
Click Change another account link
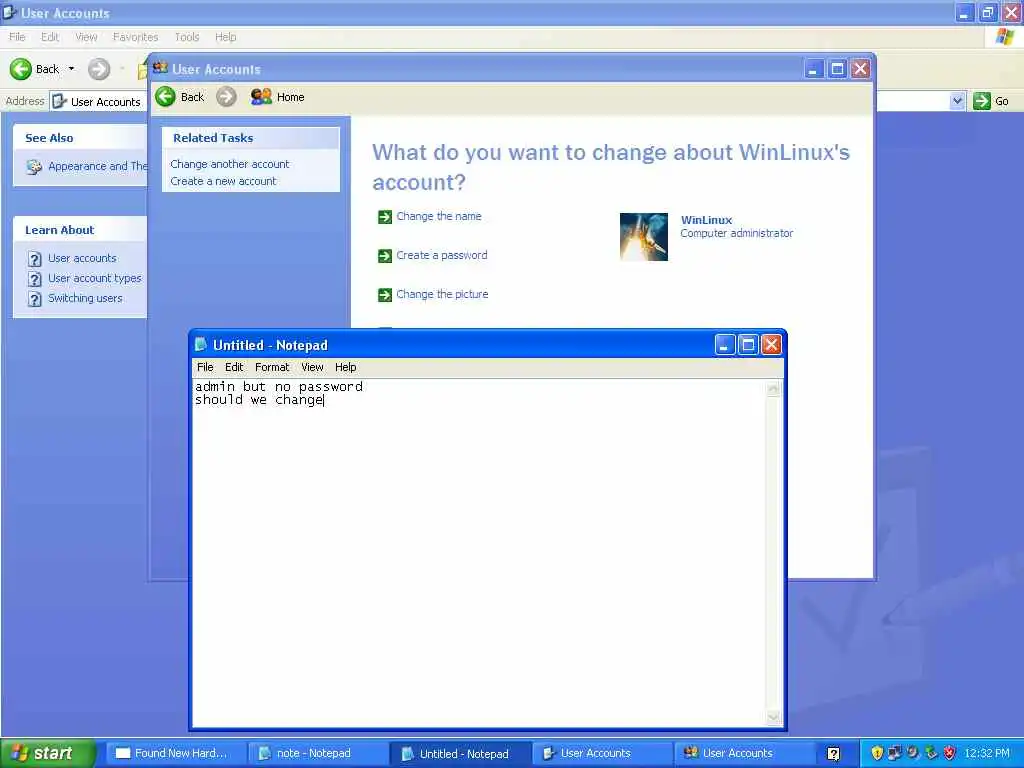[x=230, y=164]
